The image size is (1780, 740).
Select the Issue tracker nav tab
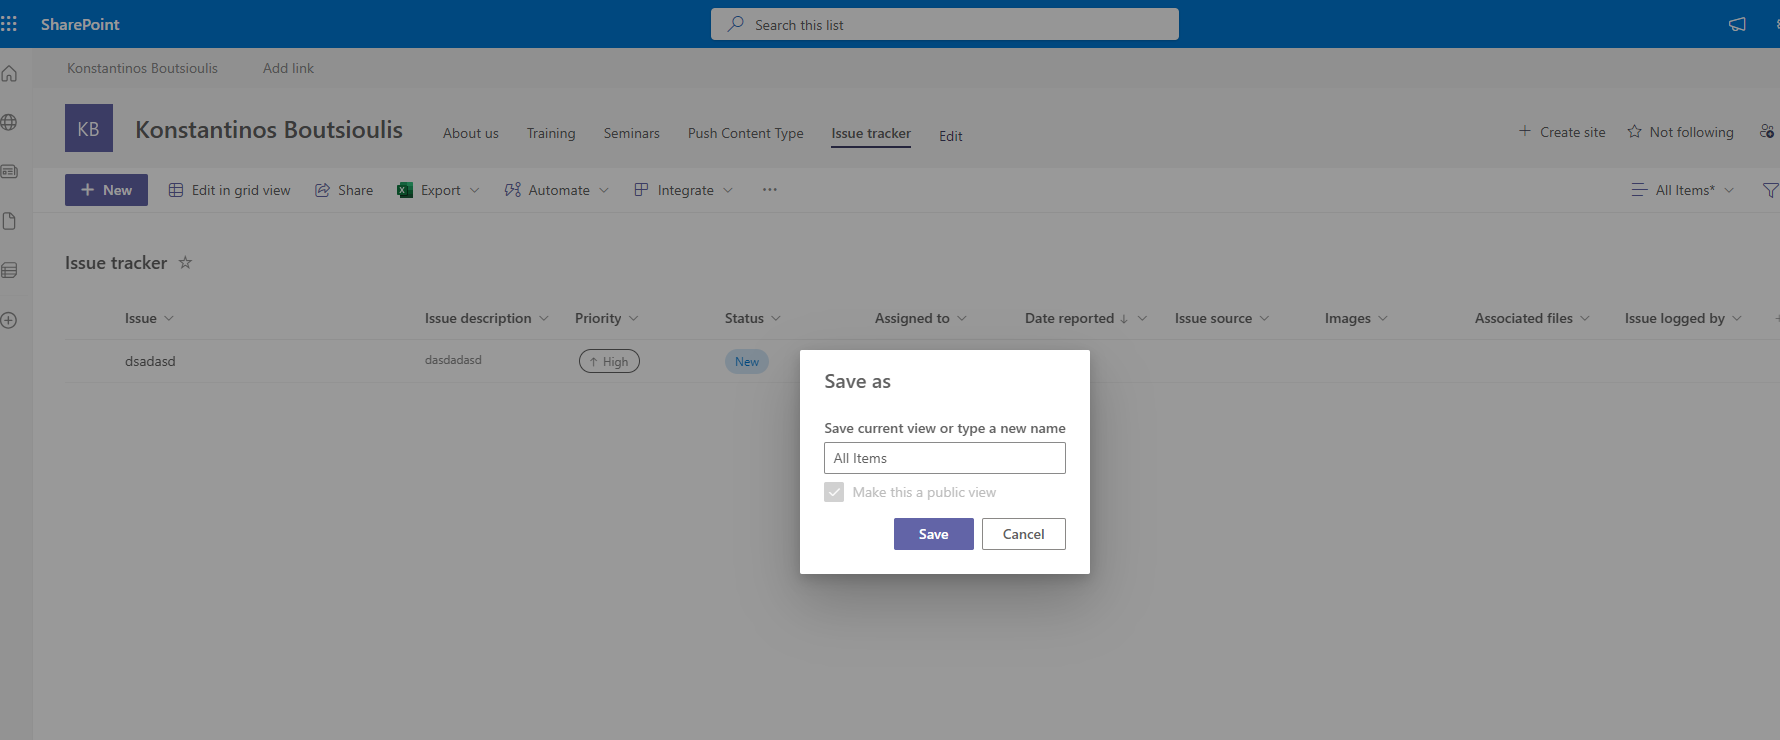(x=871, y=133)
